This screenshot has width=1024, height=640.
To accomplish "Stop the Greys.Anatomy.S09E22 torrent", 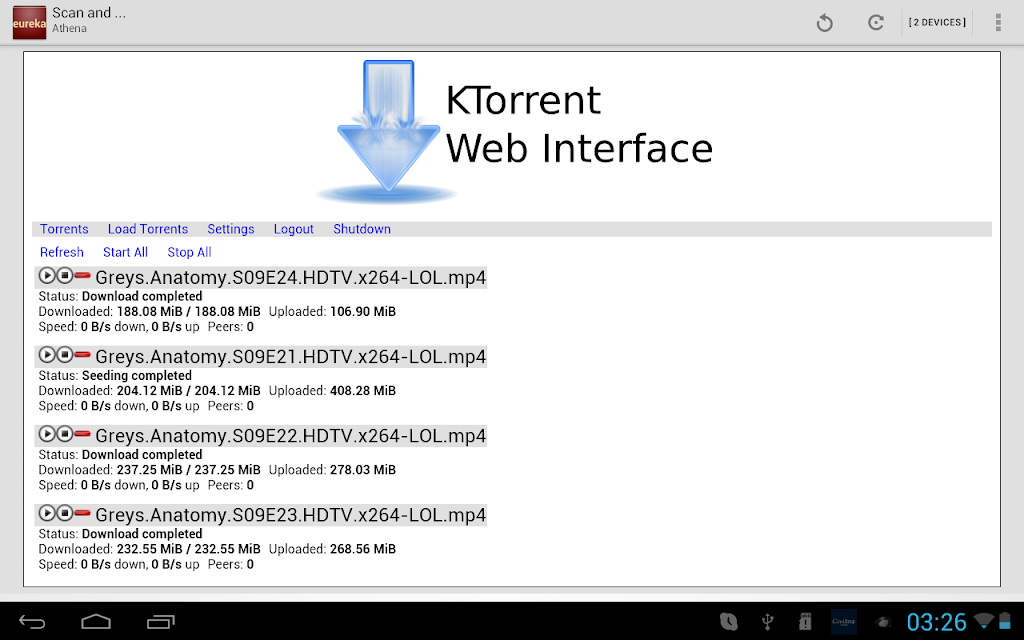I will coord(65,434).
